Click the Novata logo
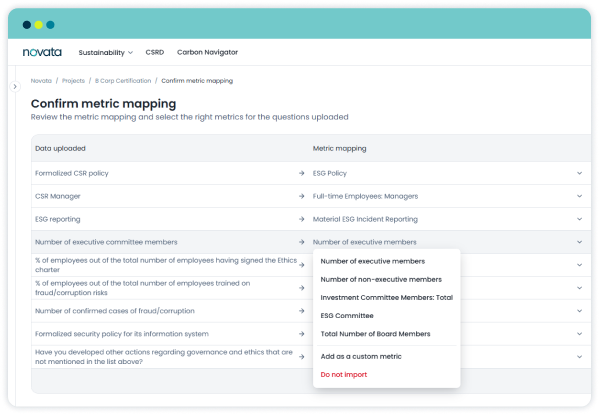 (x=42, y=52)
